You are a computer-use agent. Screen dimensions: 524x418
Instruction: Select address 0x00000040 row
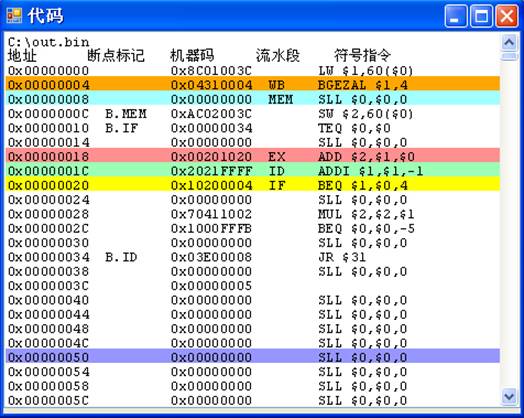coord(253,300)
